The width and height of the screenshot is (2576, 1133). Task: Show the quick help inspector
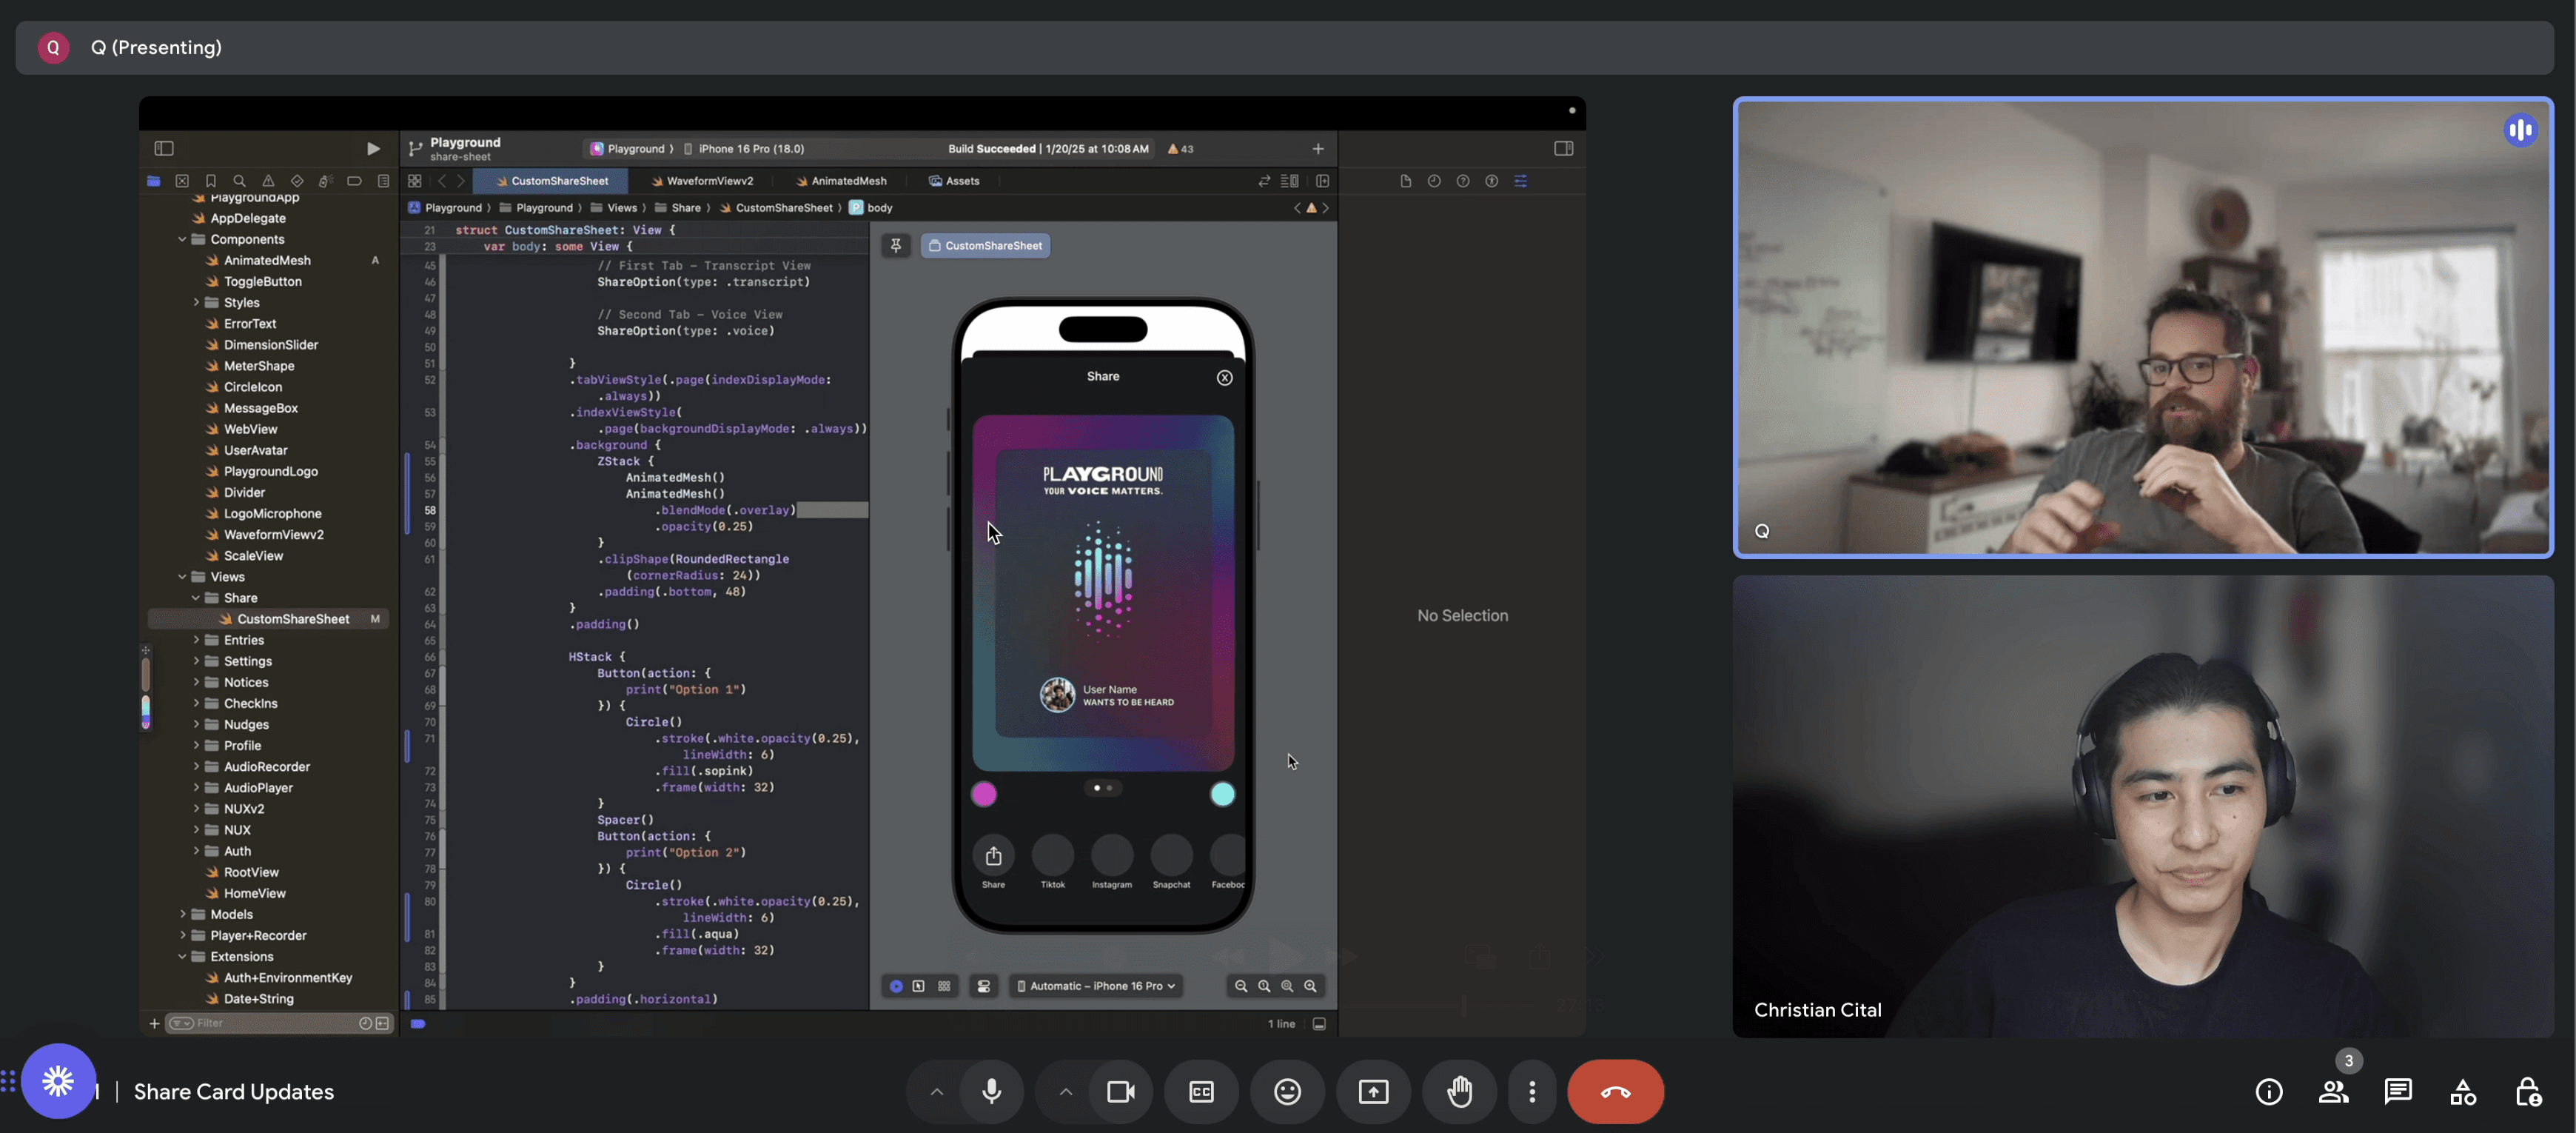tap(1463, 181)
